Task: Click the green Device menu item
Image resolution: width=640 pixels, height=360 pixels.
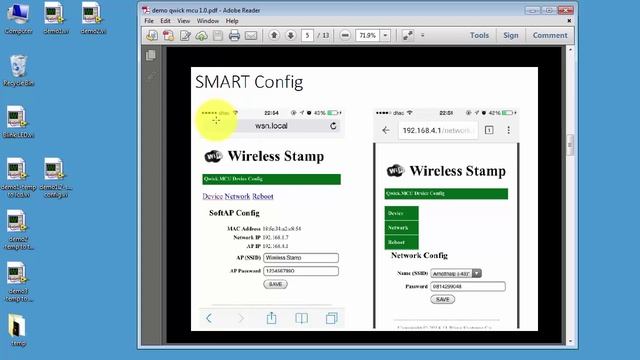Action: click(401, 213)
